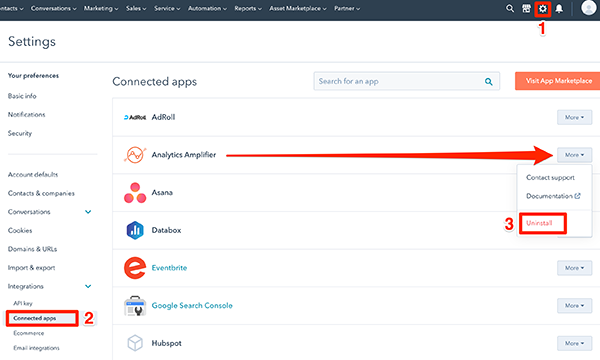Click the search icon in app search box

point(489,81)
